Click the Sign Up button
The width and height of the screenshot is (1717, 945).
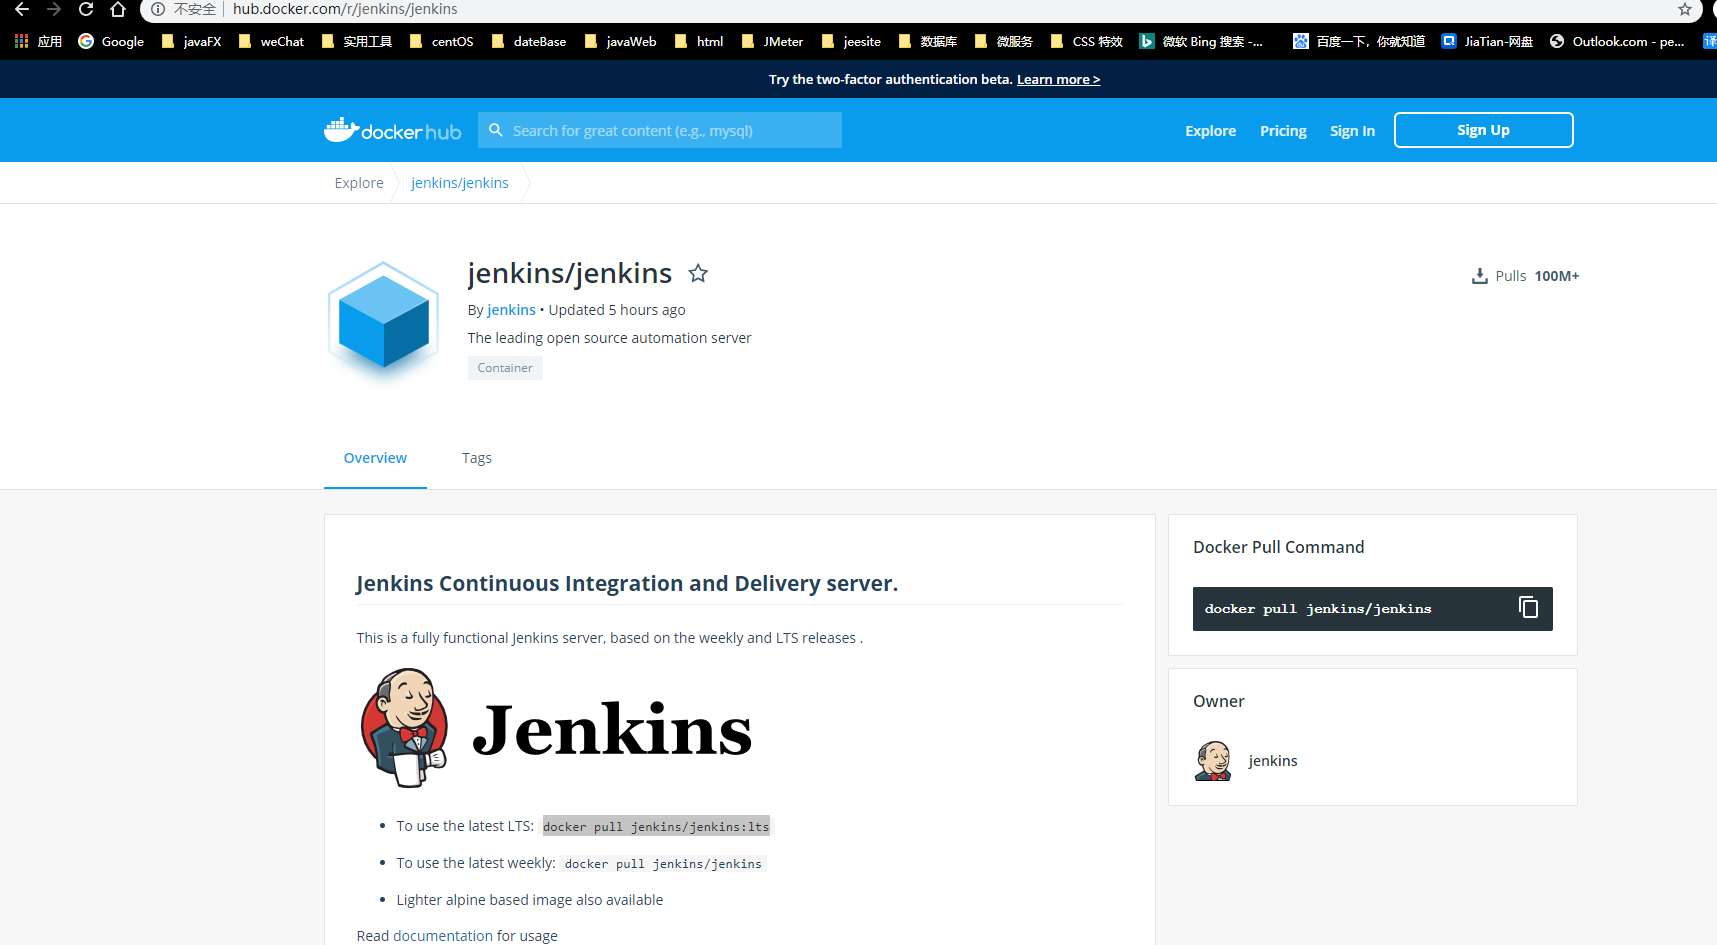tap(1483, 130)
